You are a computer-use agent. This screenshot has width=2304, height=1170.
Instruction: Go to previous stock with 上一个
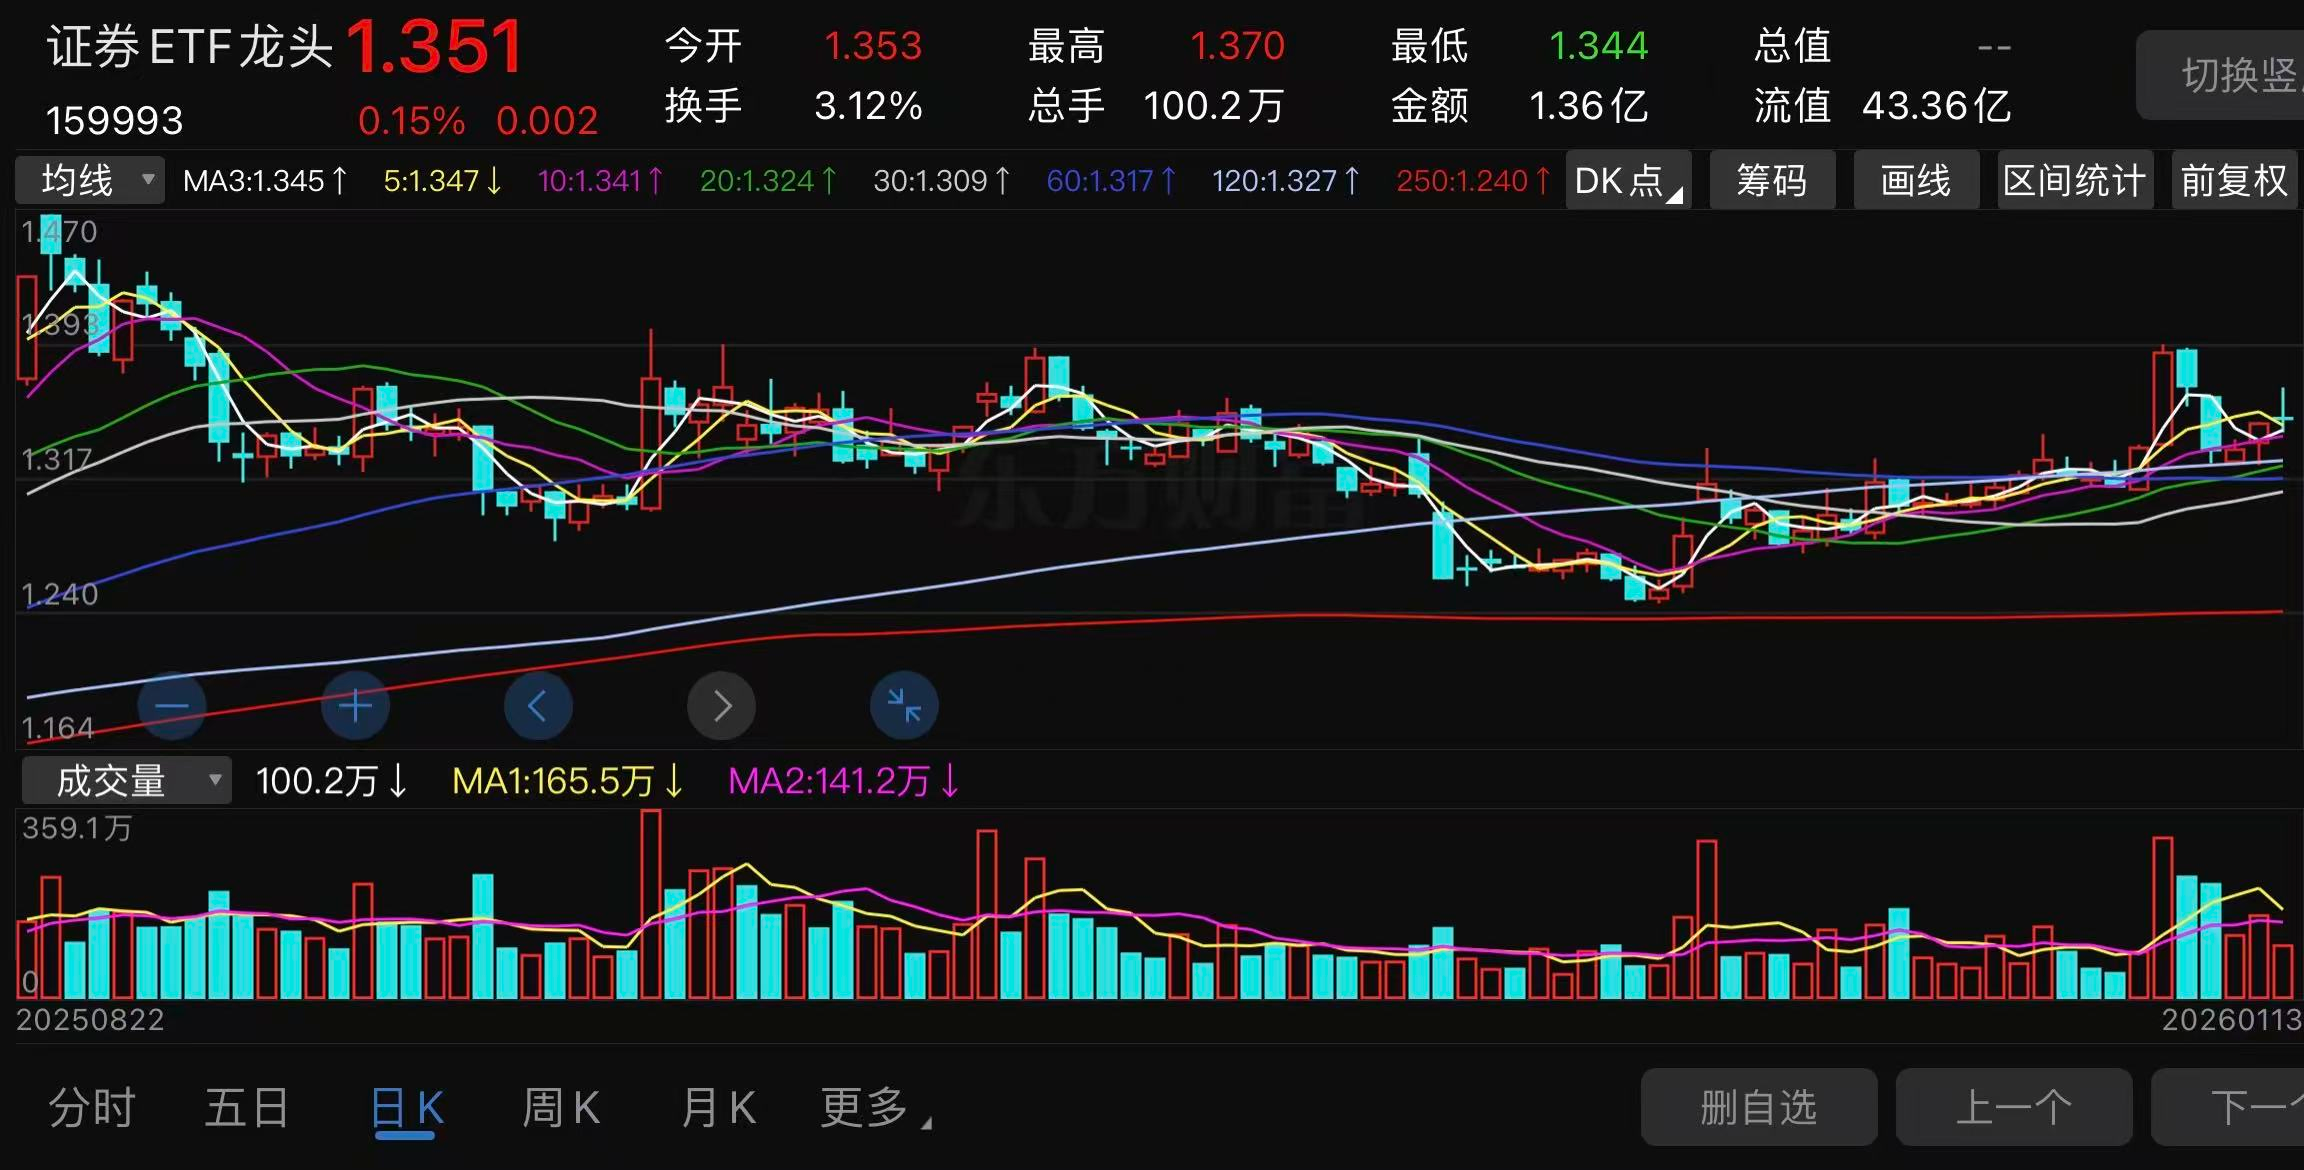click(x=2013, y=1108)
